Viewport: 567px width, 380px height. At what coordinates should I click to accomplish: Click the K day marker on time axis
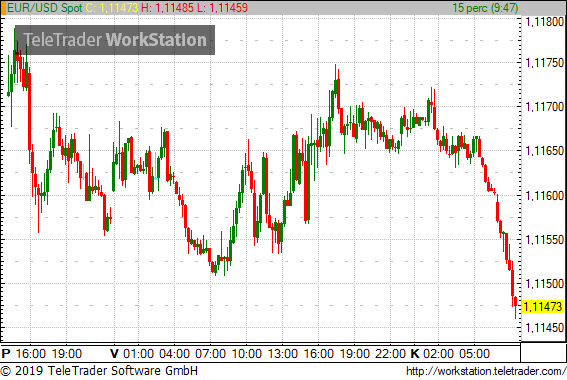click(x=415, y=353)
